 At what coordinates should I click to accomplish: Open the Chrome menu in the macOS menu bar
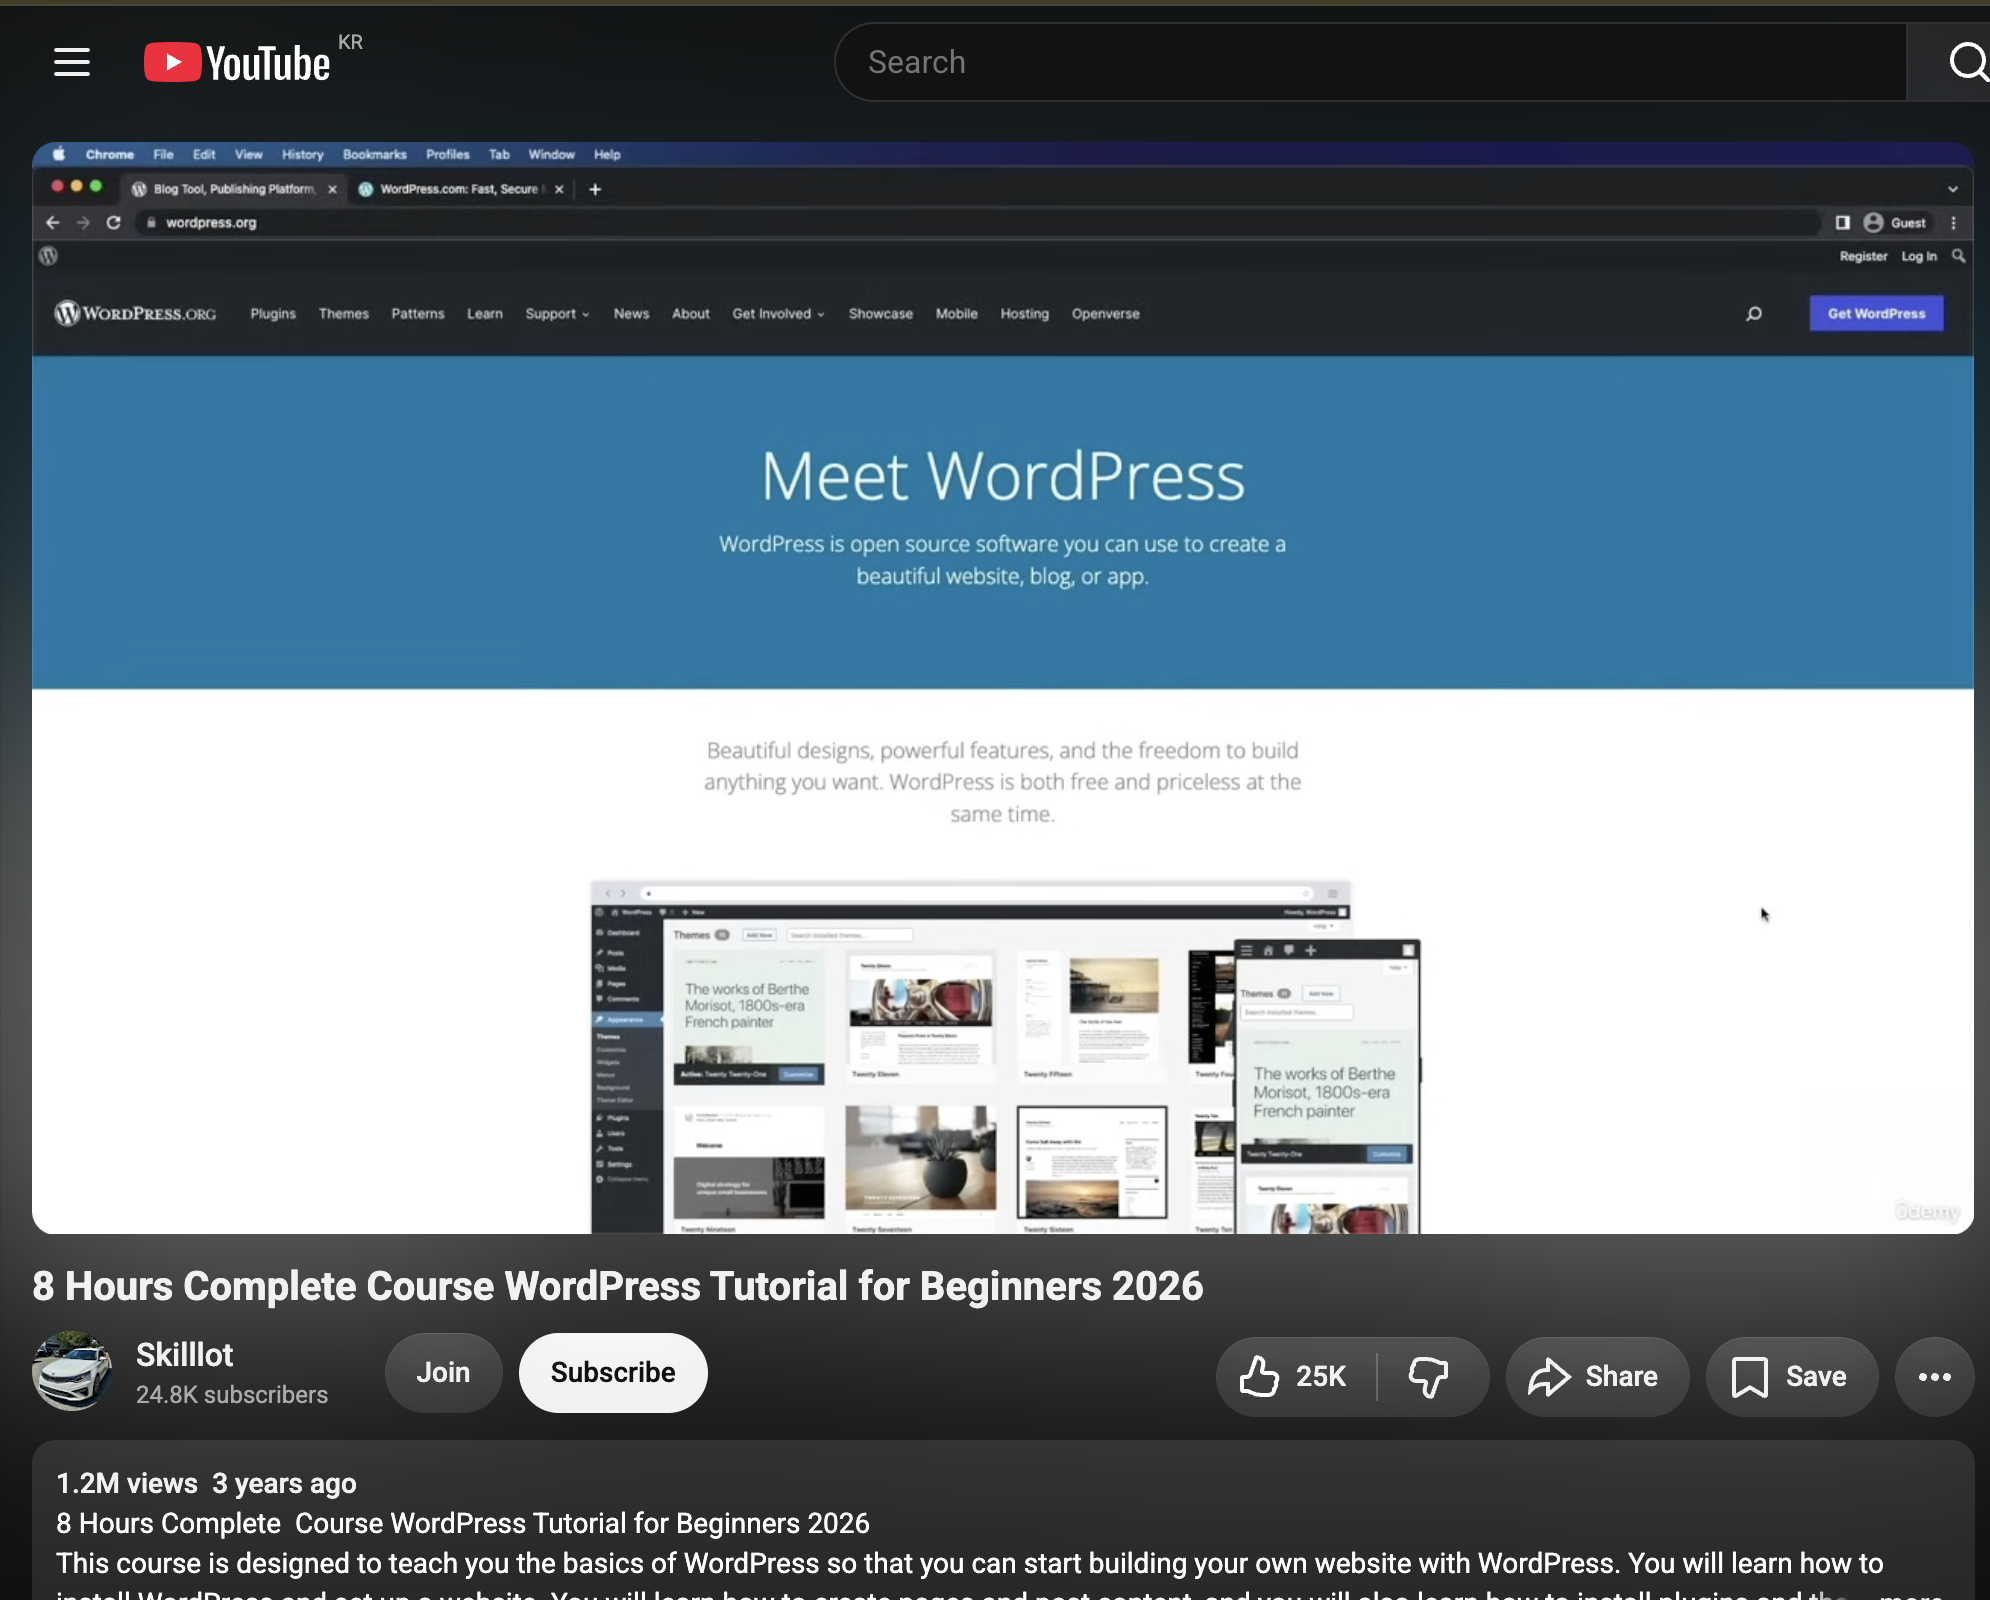109,154
